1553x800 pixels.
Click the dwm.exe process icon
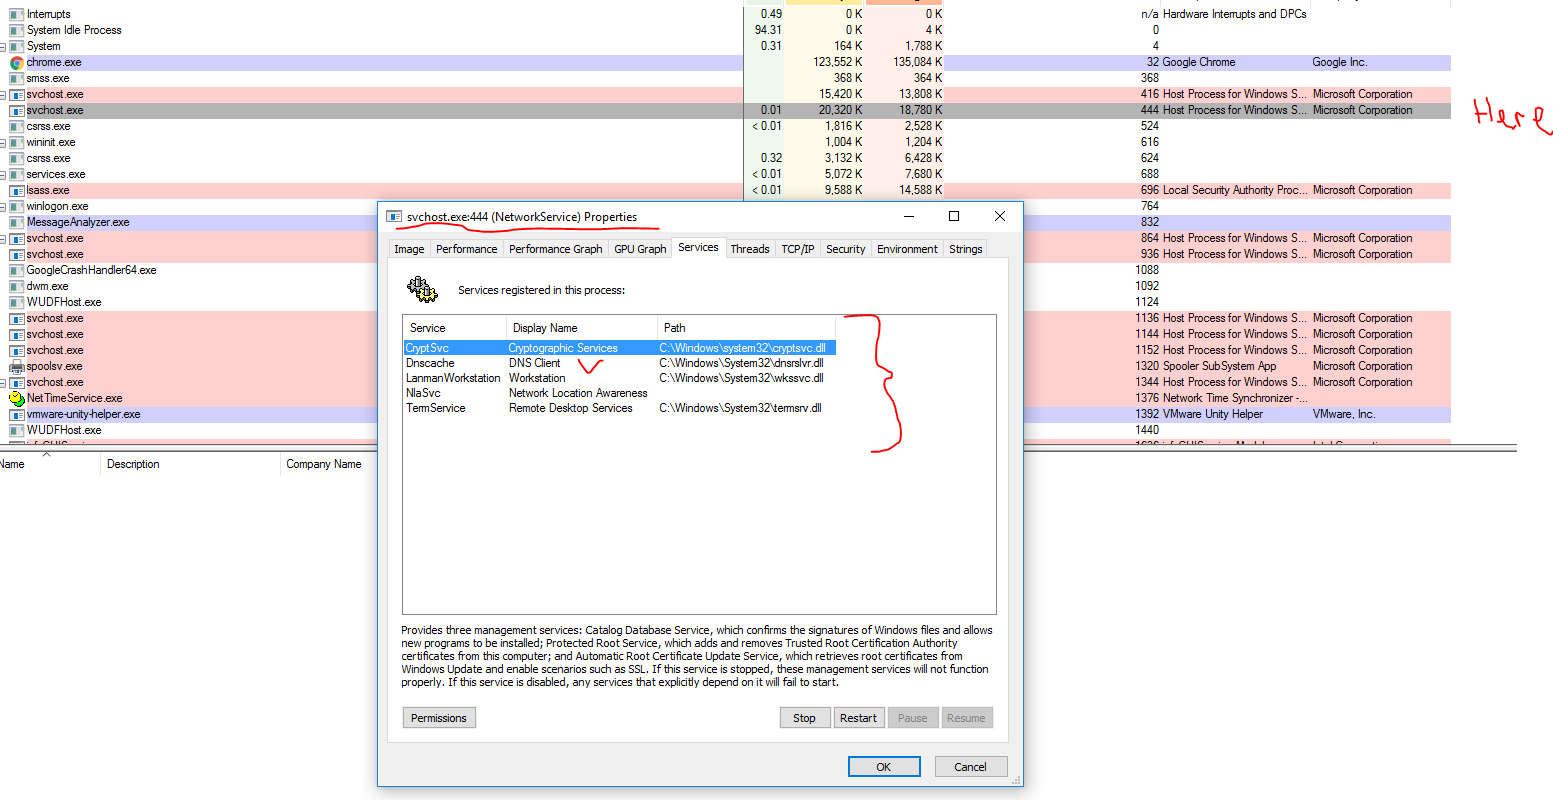click(x=17, y=286)
